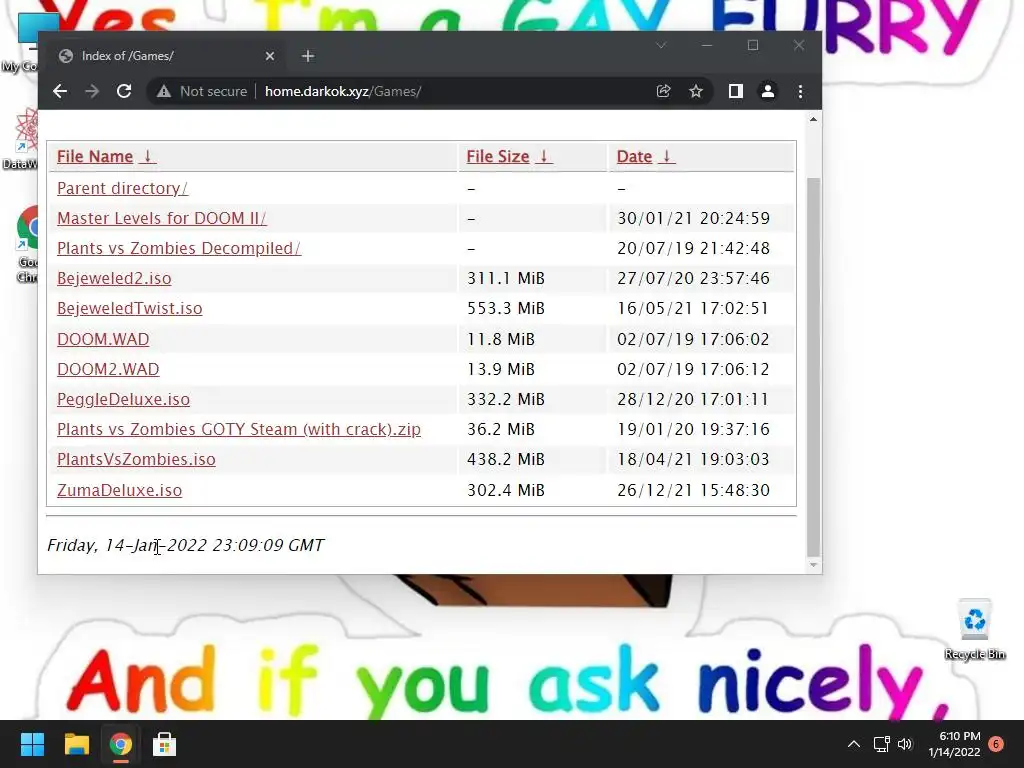Sort listing by File Name header
Screen dimensions: 1024x768
[106, 157]
